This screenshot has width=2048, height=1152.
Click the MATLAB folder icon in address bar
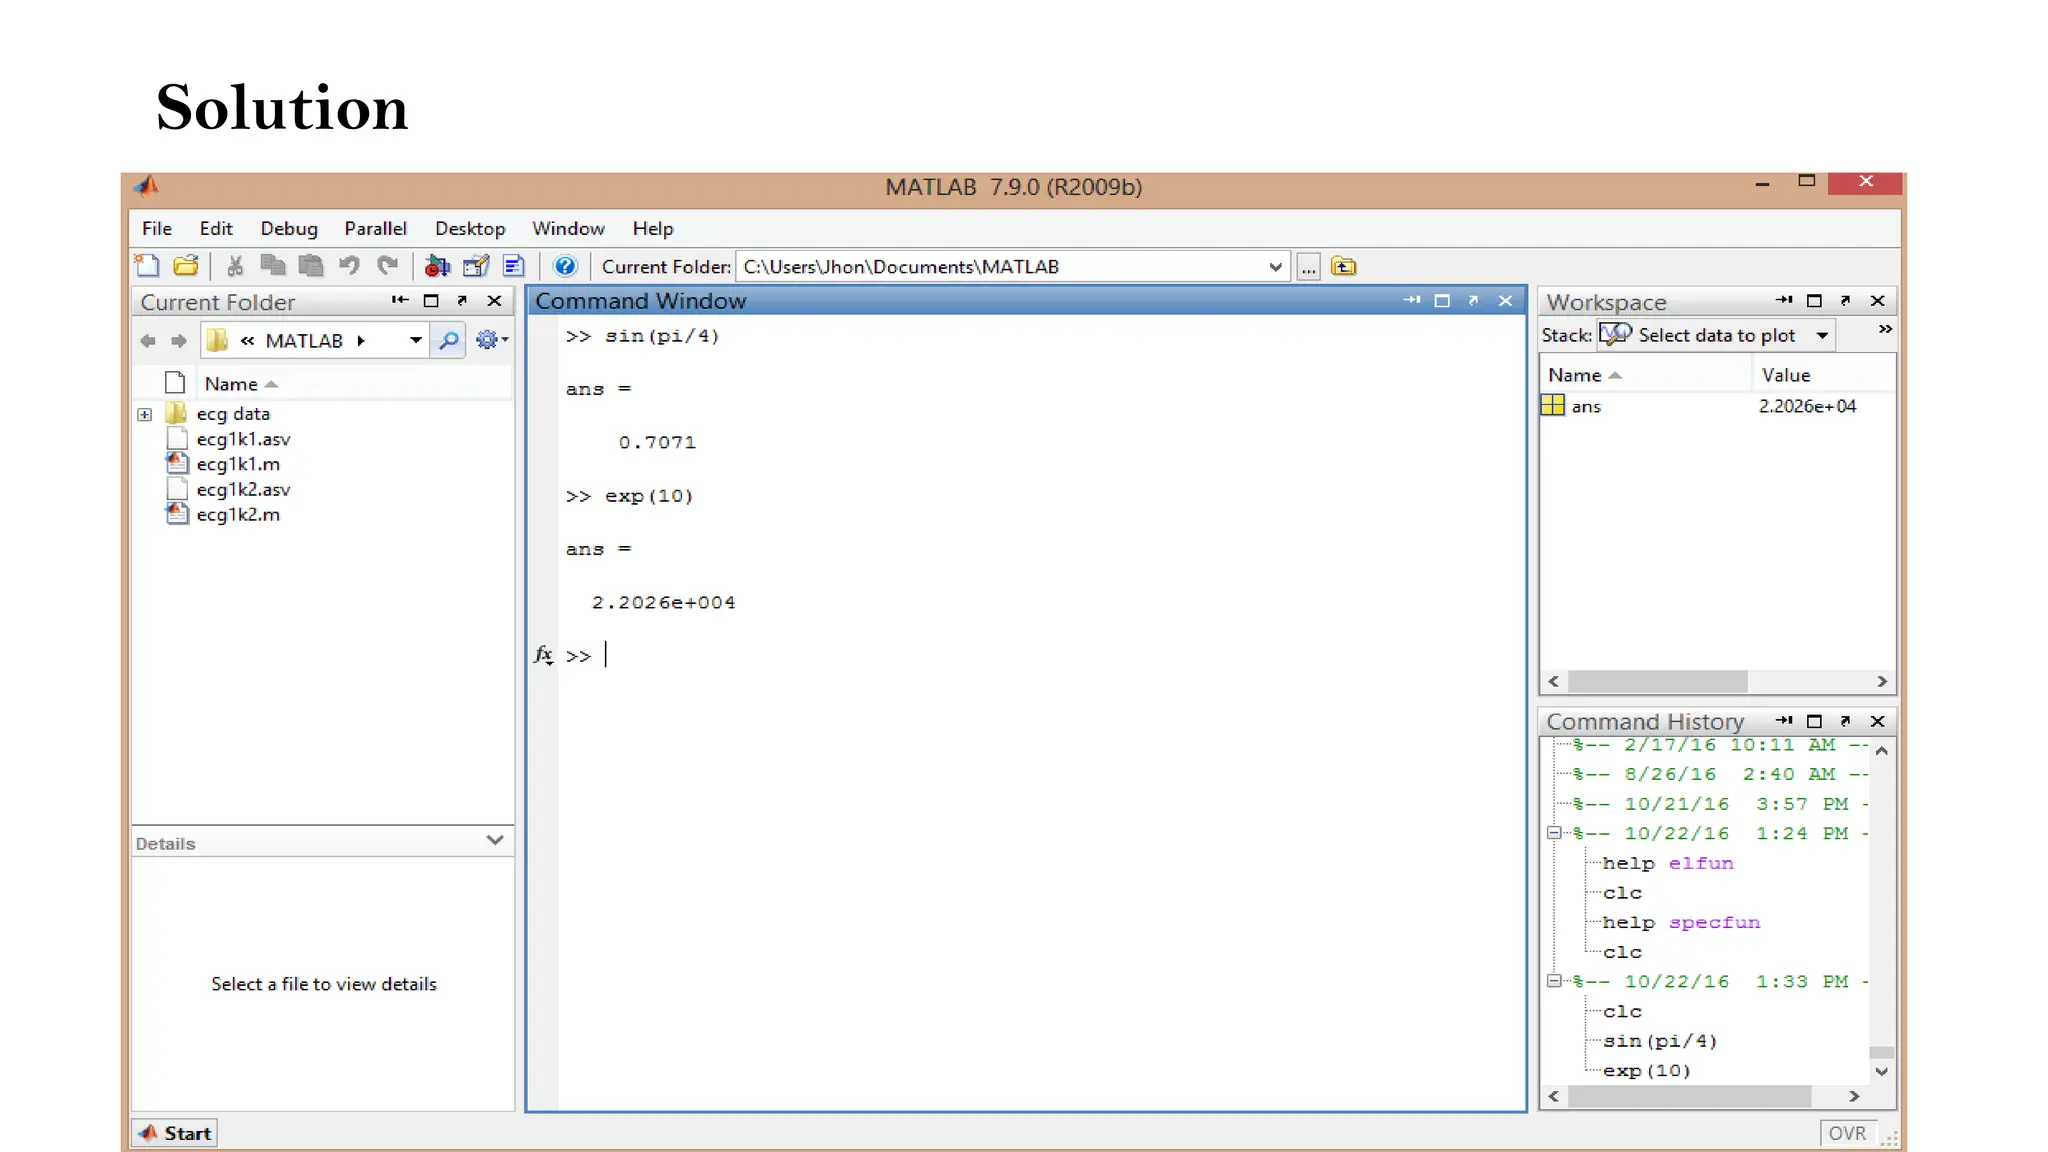pos(217,340)
